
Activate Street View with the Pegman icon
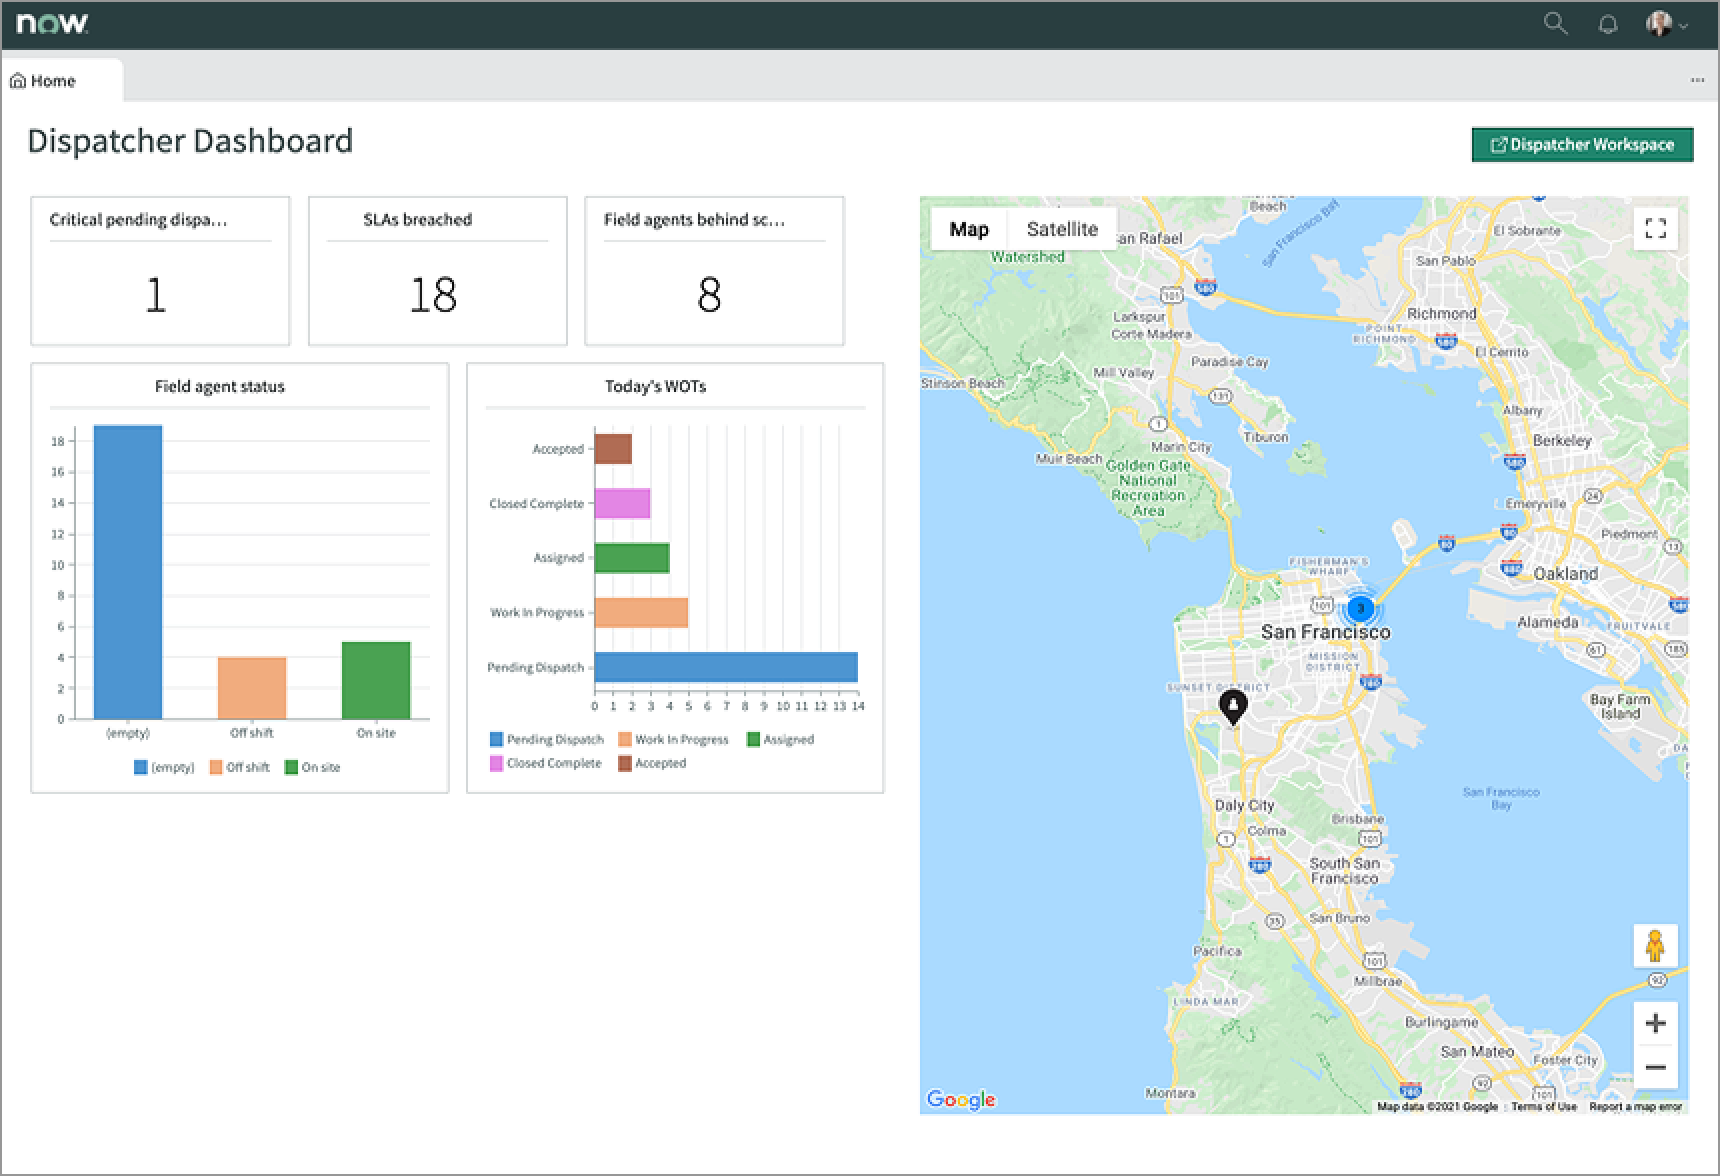pos(1656,943)
